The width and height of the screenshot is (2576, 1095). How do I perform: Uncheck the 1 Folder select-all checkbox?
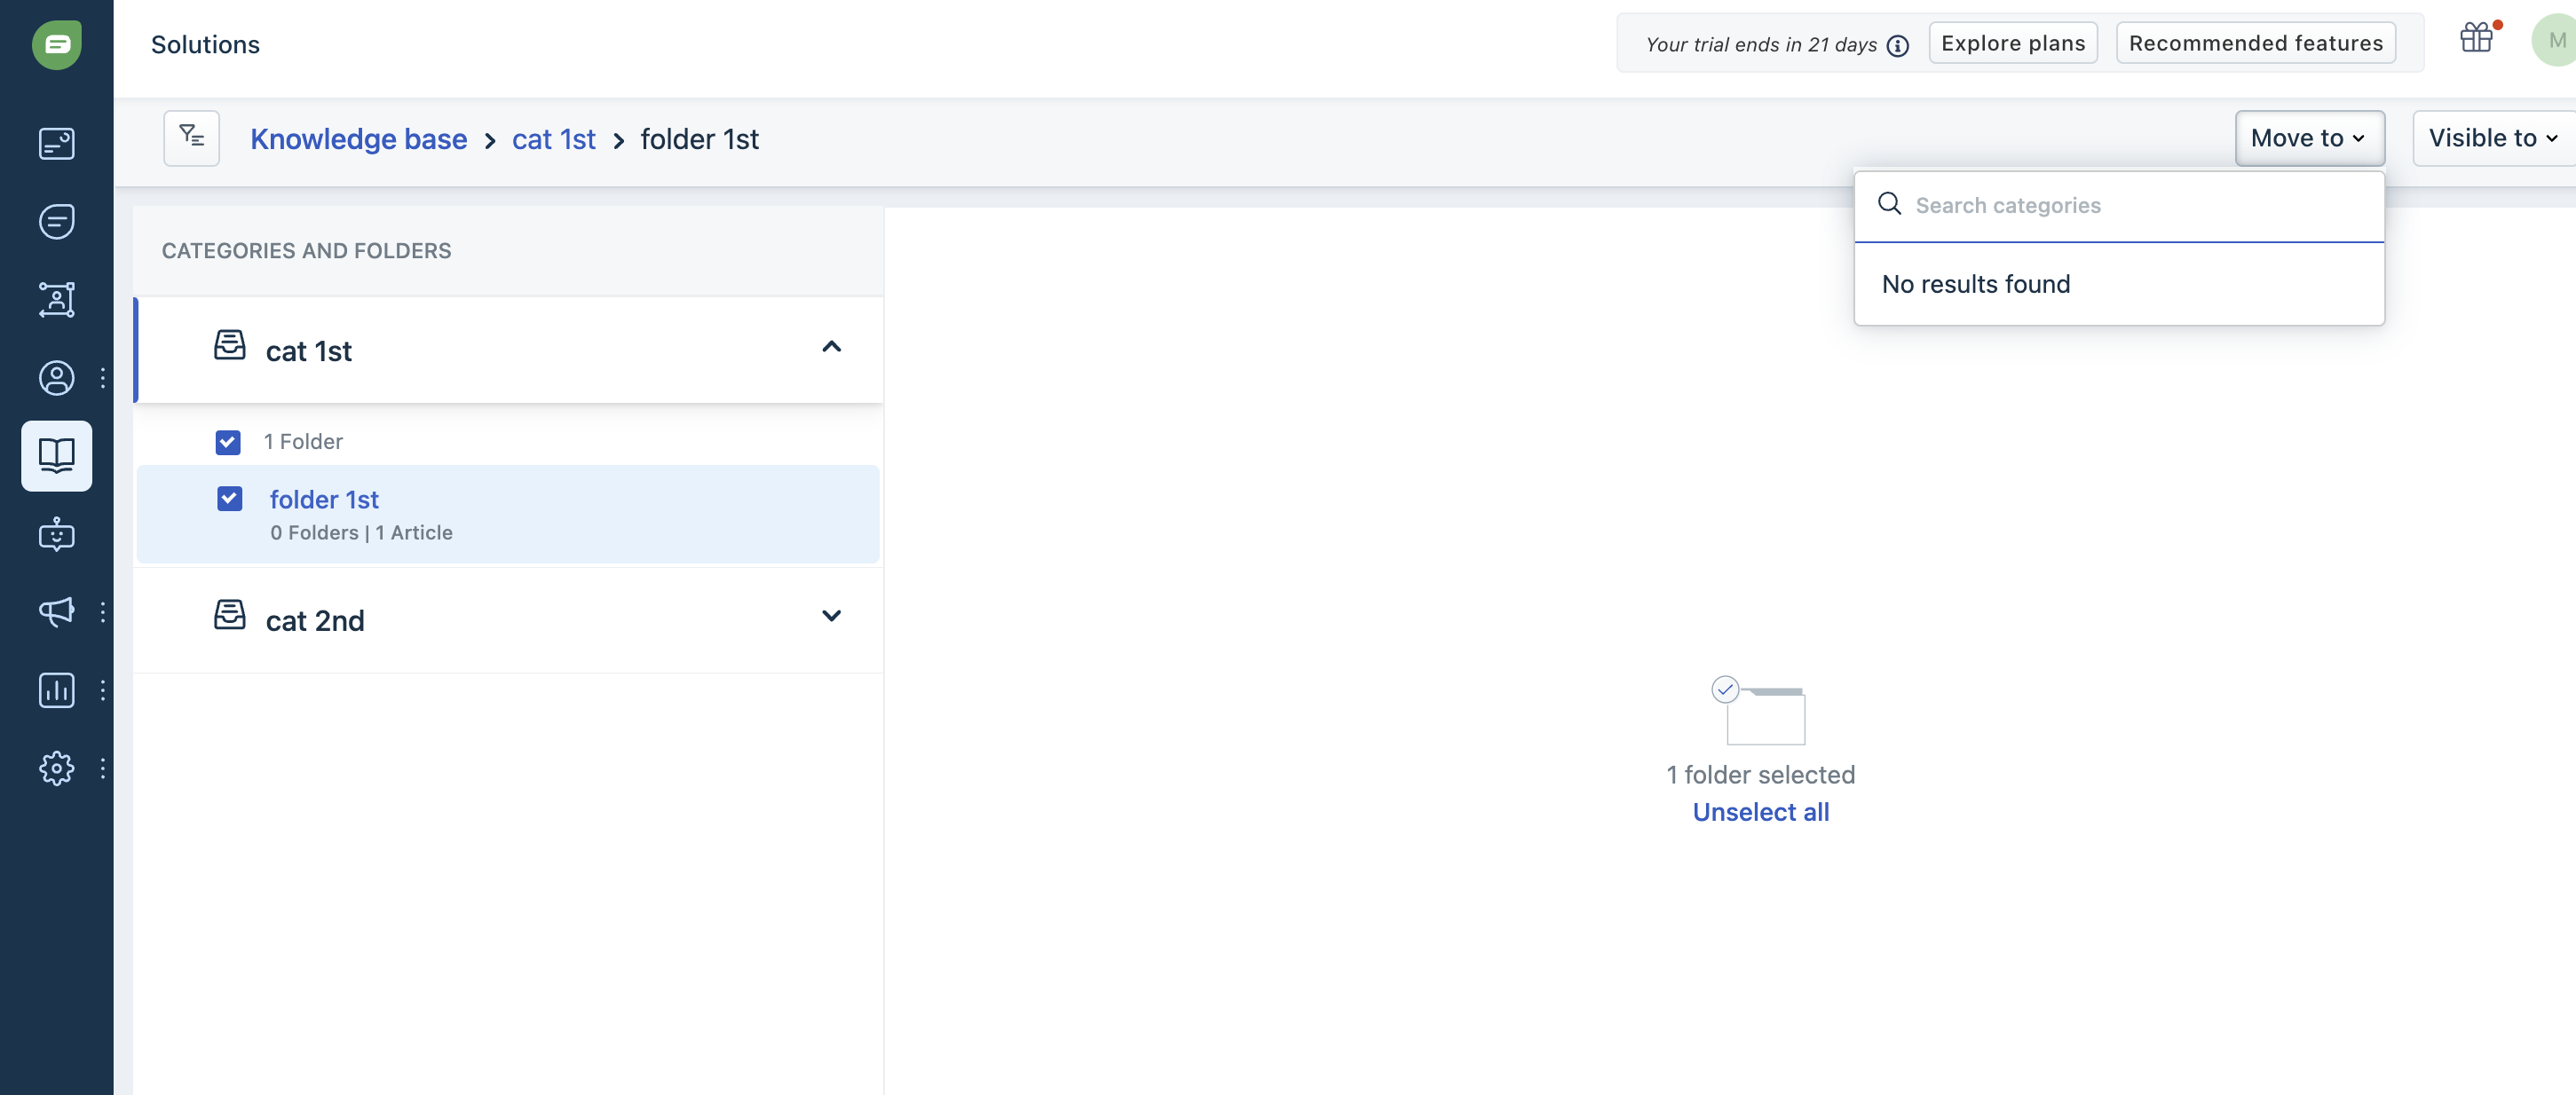pos(228,441)
